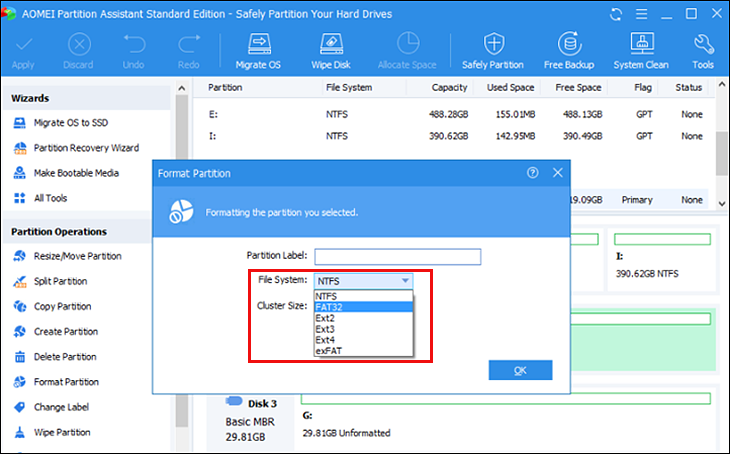Open the hamburger menu in title bar
730x454 pixels.
click(x=642, y=14)
